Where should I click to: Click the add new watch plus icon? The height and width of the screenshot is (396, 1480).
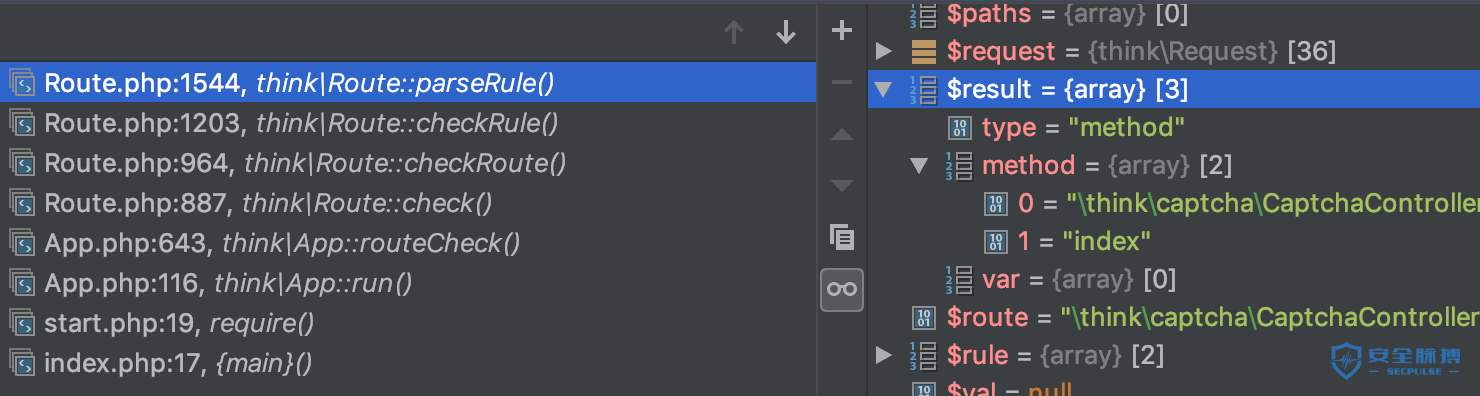coord(842,31)
